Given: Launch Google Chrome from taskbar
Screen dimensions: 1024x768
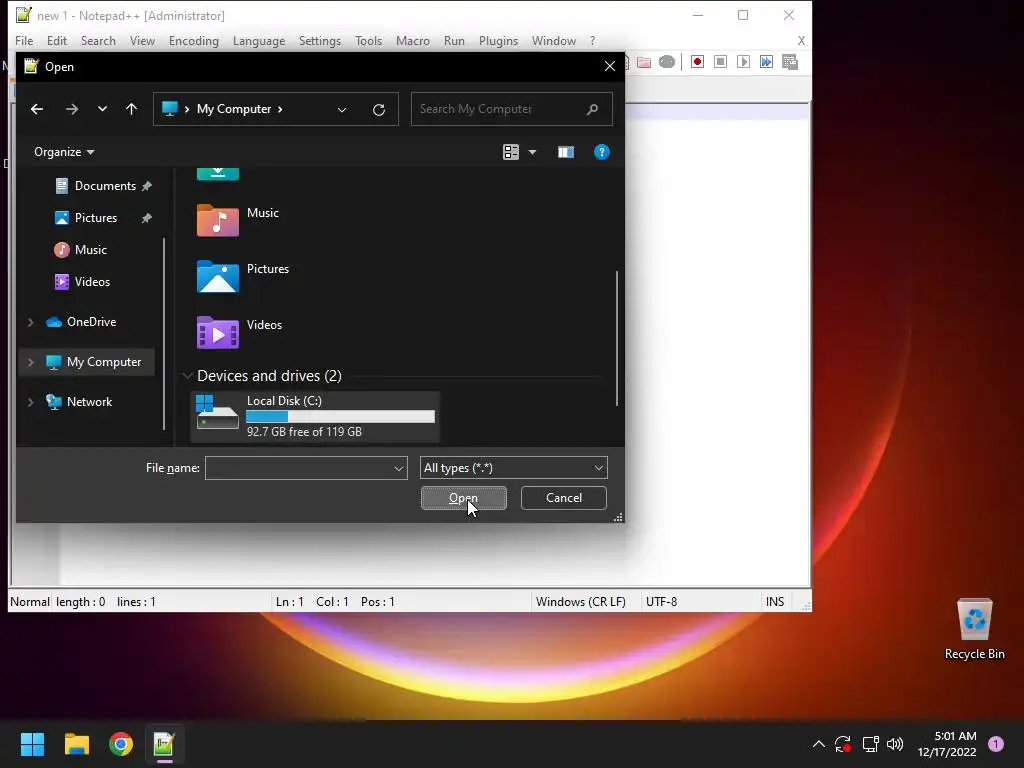Looking at the screenshot, I should (121, 744).
